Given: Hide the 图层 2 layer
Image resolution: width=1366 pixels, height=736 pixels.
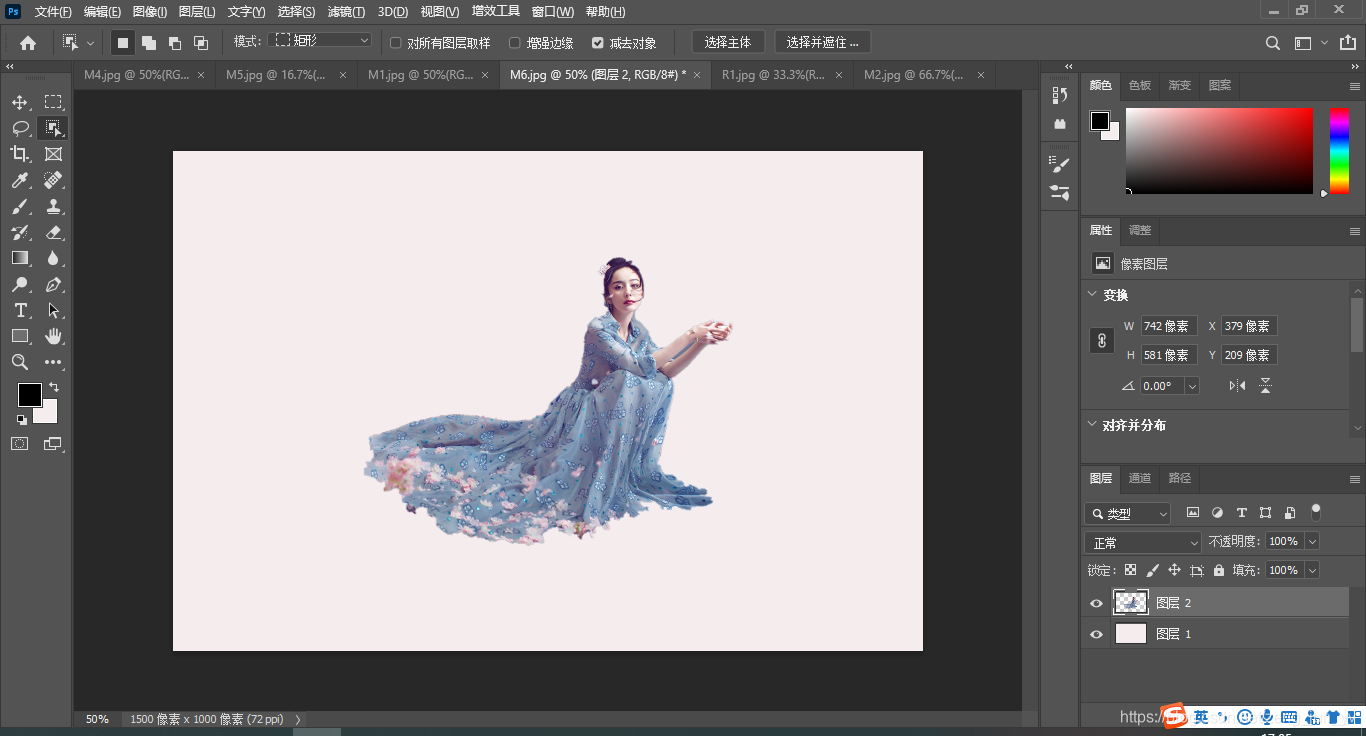Looking at the screenshot, I should pos(1096,602).
